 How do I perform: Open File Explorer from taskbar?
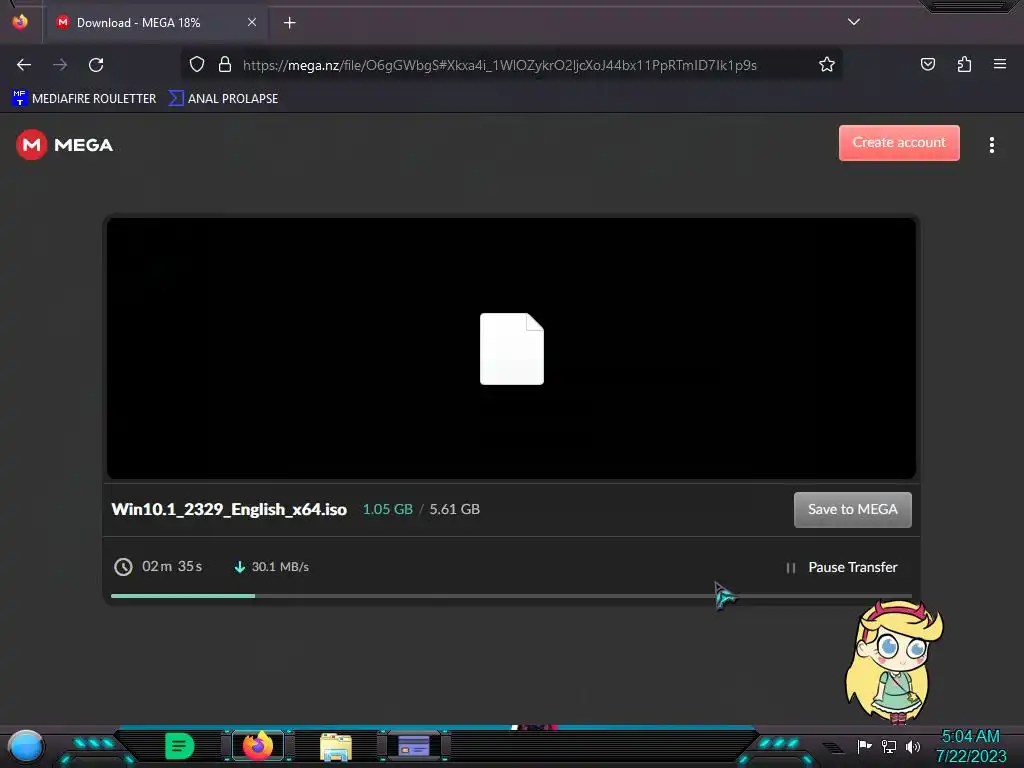336,746
